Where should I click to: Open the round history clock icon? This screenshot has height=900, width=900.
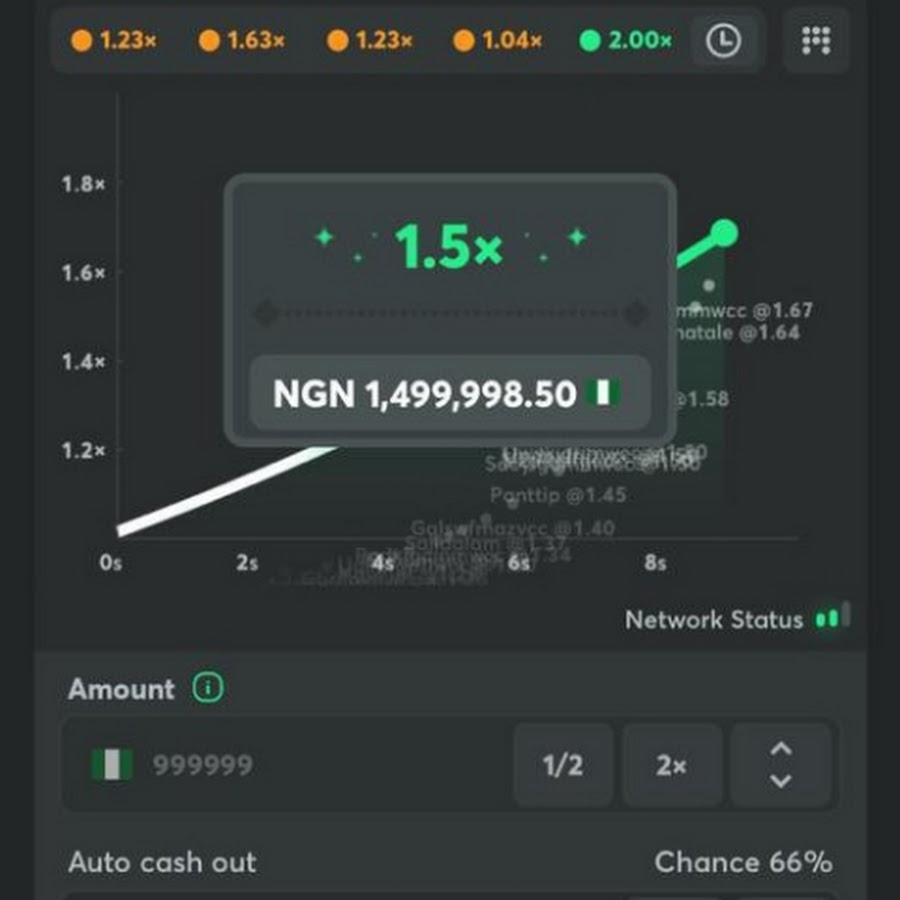[x=724, y=41]
